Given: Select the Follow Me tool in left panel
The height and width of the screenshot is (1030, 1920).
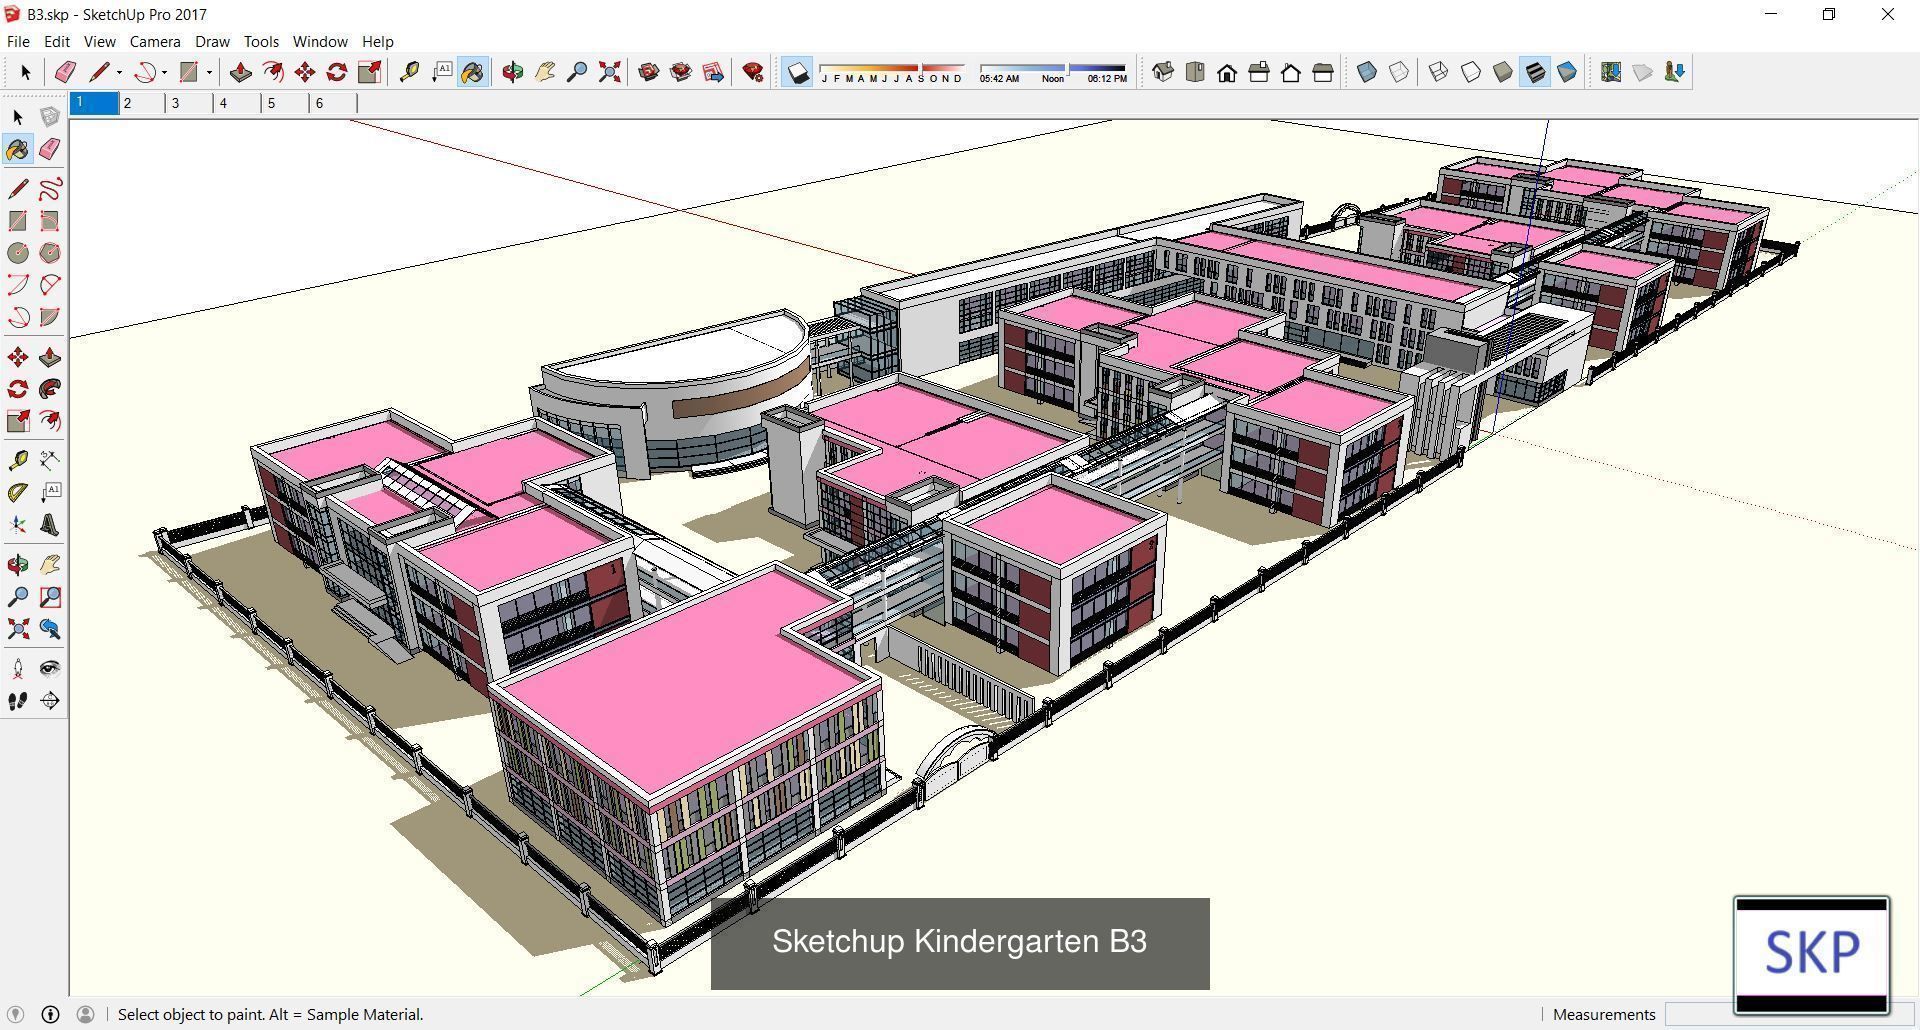Looking at the screenshot, I should pyautogui.click(x=50, y=389).
